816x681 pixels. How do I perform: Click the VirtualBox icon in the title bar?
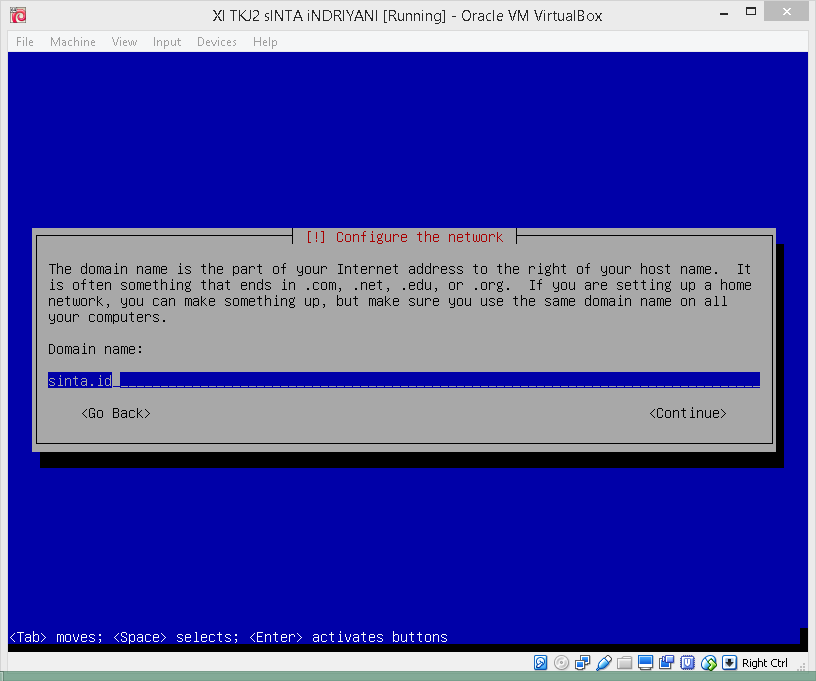click(x=18, y=15)
